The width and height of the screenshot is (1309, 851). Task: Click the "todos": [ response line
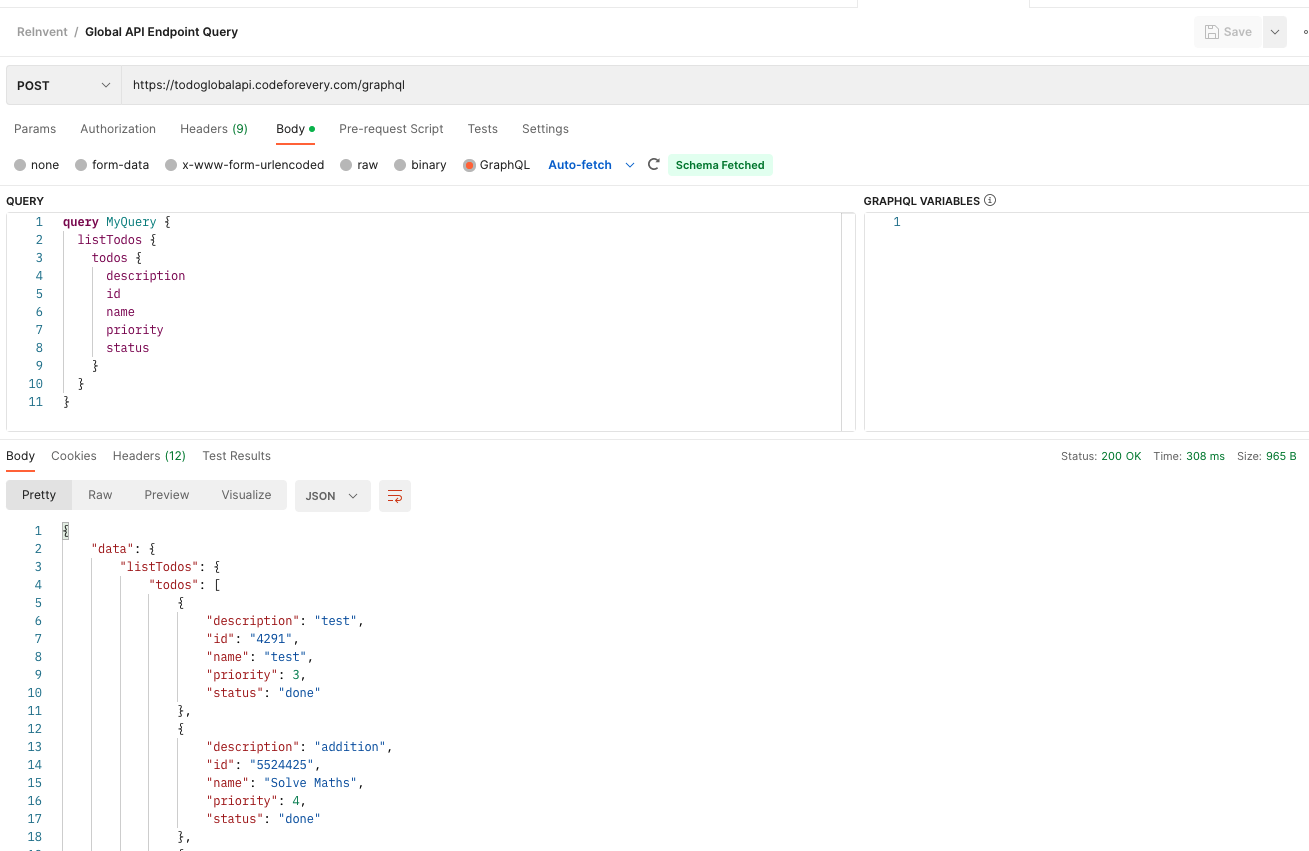click(185, 585)
